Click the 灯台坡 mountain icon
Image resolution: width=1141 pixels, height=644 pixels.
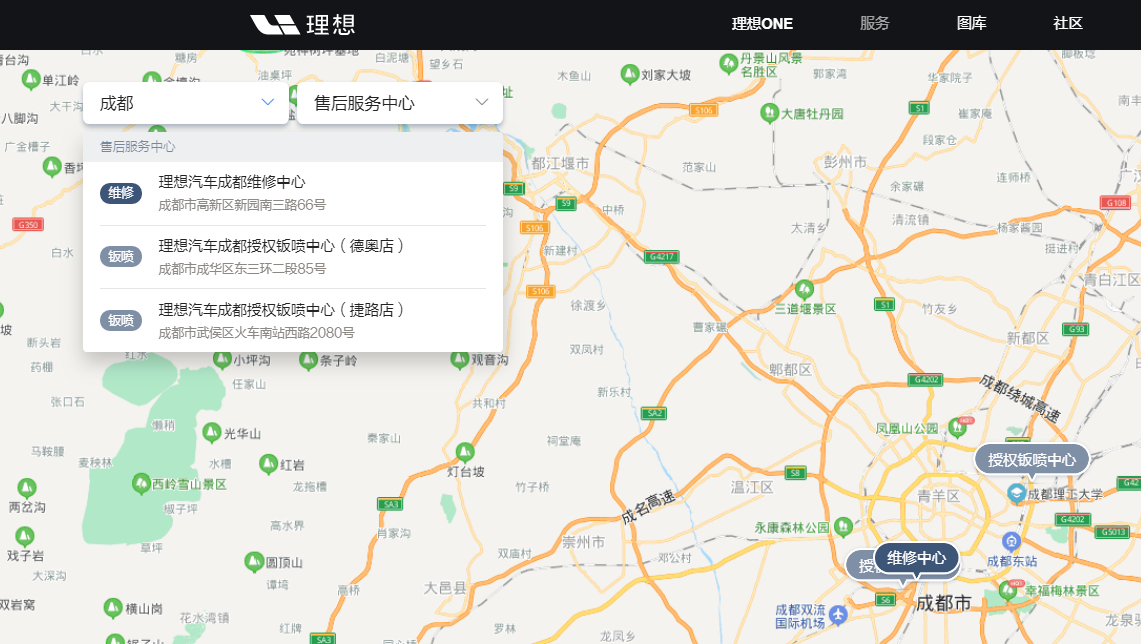(x=465, y=453)
